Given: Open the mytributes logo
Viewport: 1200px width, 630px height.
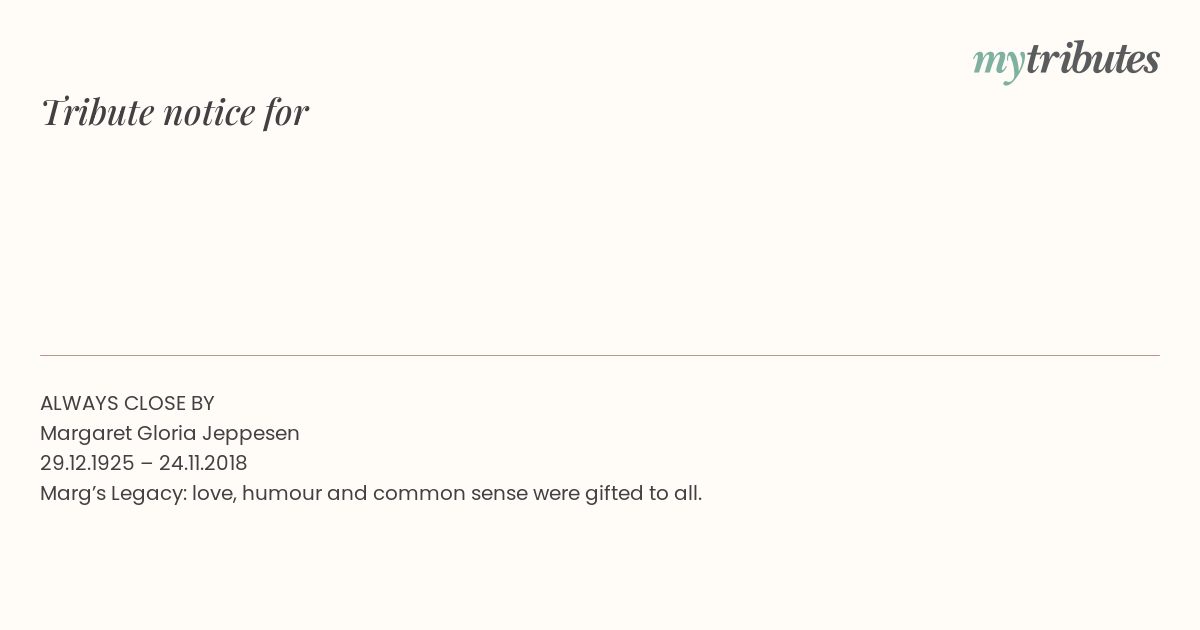Looking at the screenshot, I should pos(1066,61).
